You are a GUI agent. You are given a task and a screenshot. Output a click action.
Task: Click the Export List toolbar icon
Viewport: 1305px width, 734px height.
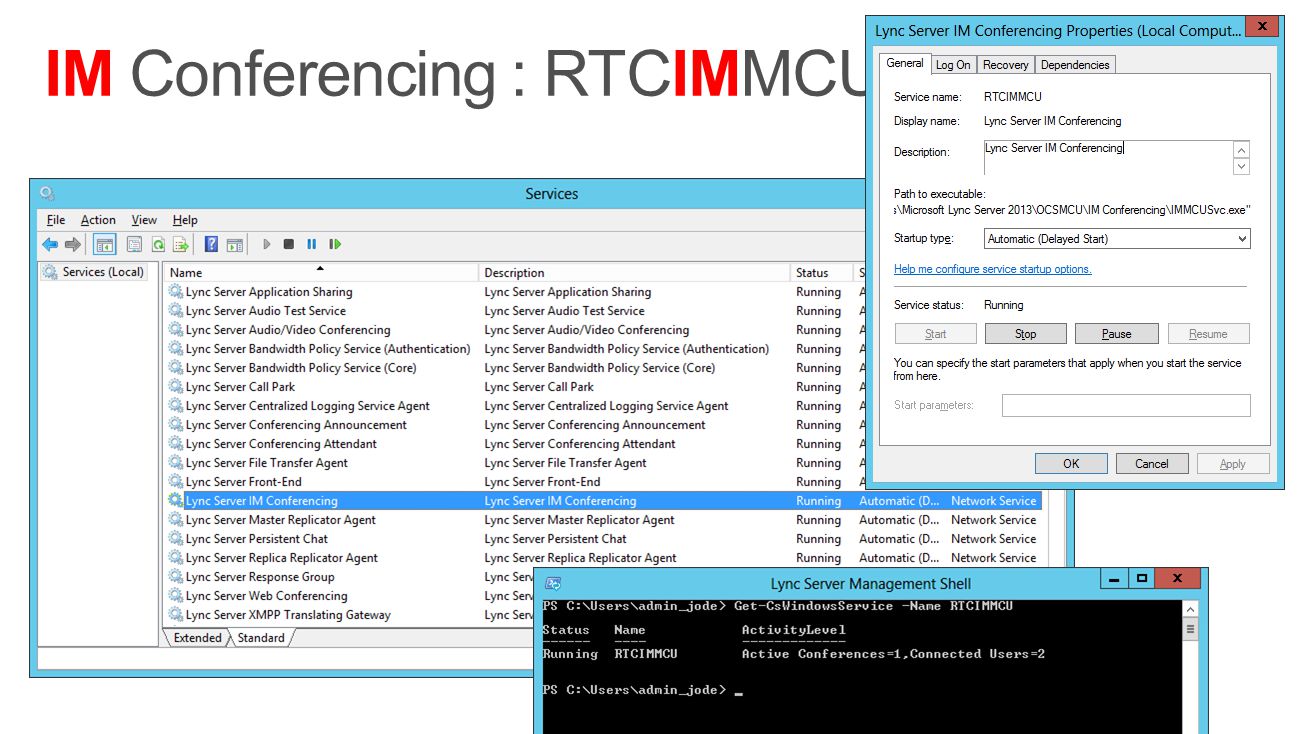(x=181, y=244)
